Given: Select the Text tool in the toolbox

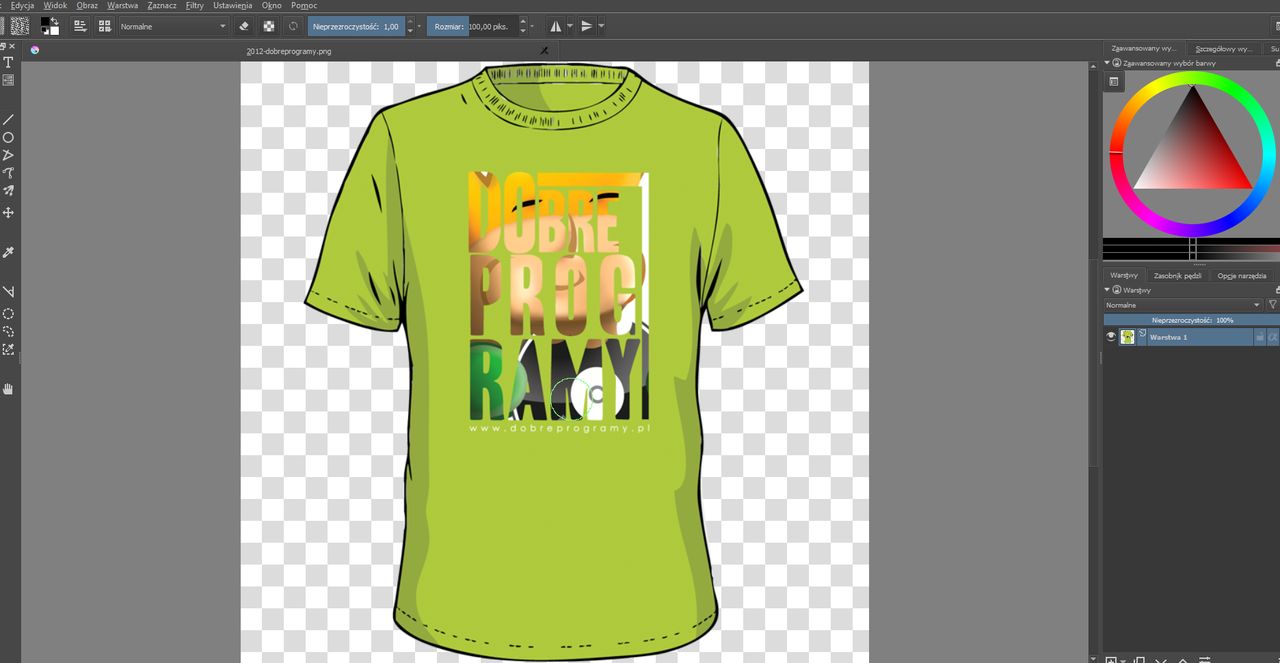Looking at the screenshot, I should pyautogui.click(x=8, y=62).
